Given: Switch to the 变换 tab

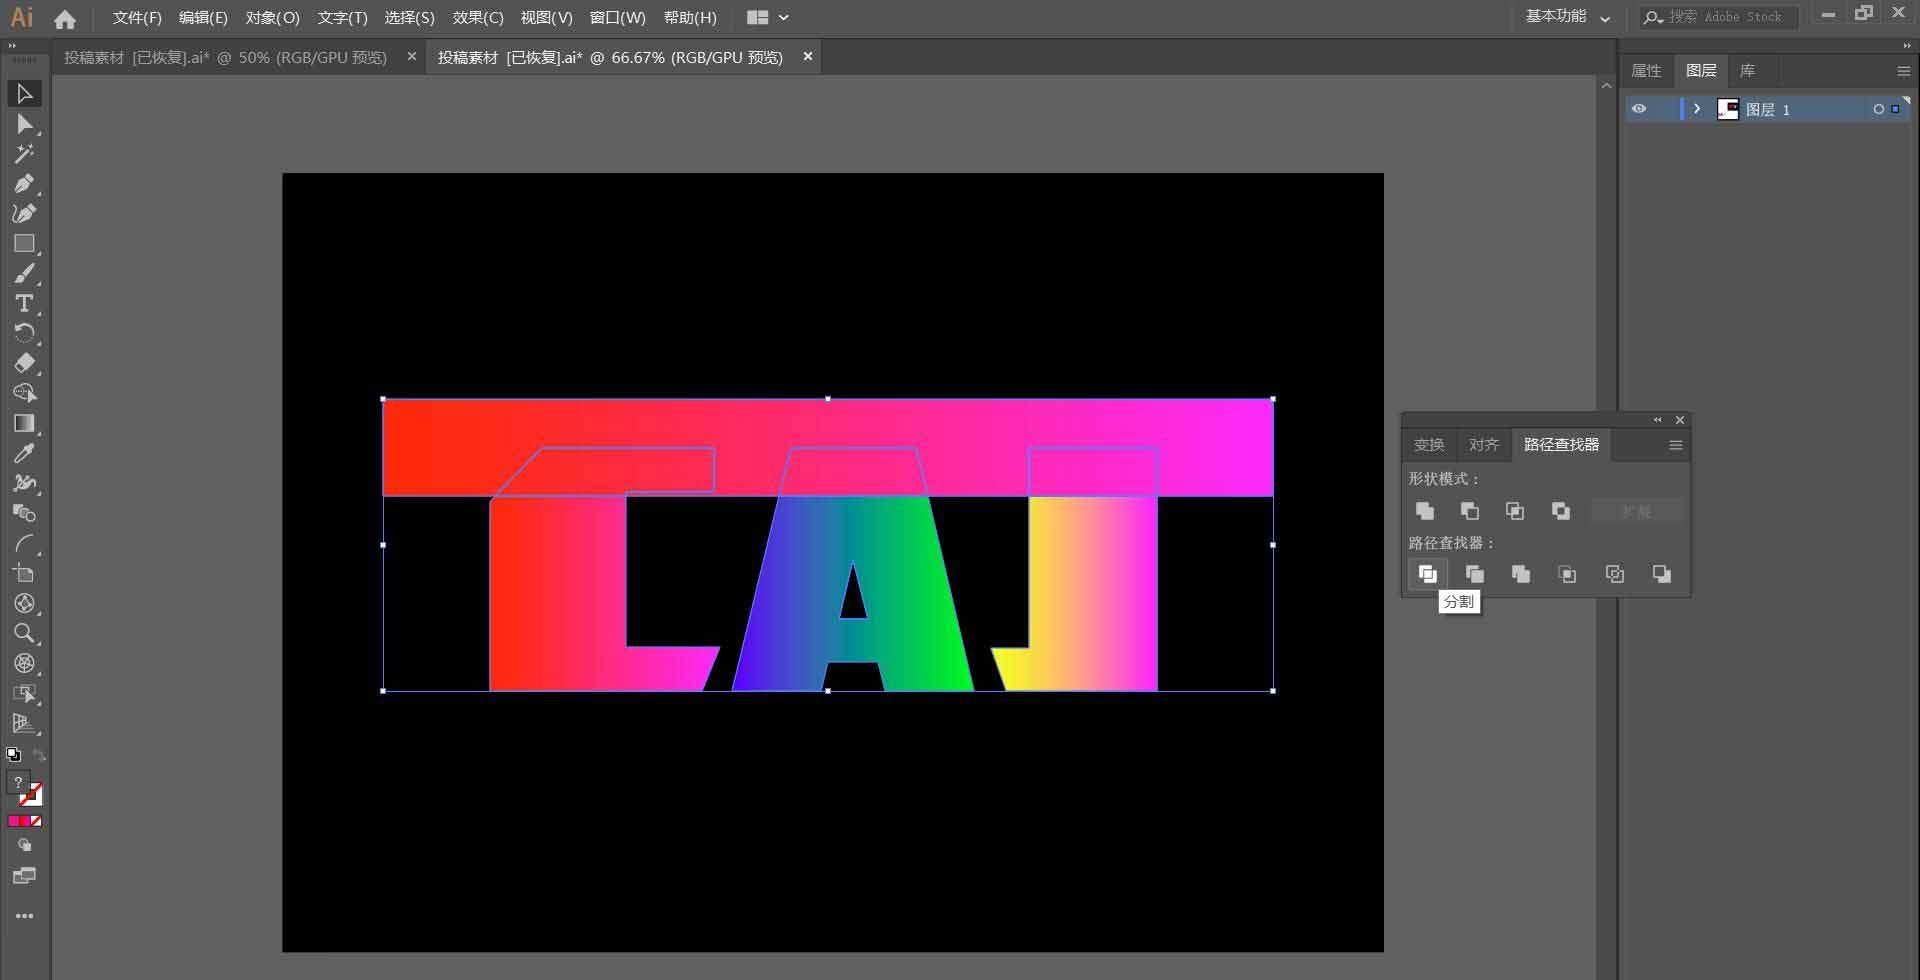Looking at the screenshot, I should click(1429, 445).
